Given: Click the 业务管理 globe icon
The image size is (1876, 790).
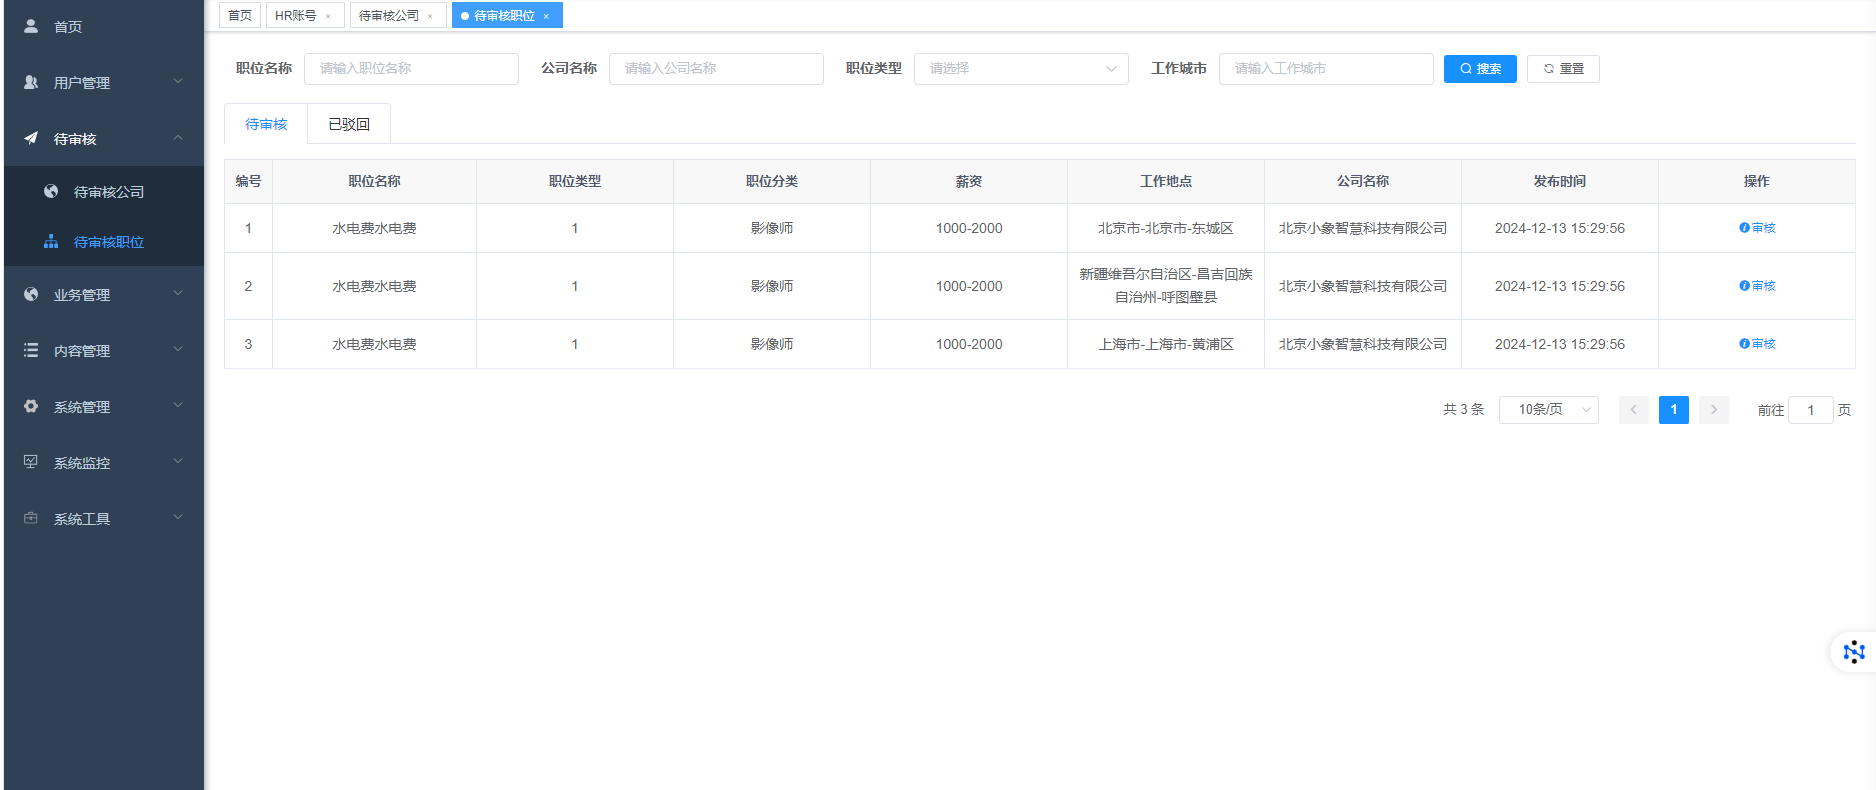Looking at the screenshot, I should pos(31,294).
